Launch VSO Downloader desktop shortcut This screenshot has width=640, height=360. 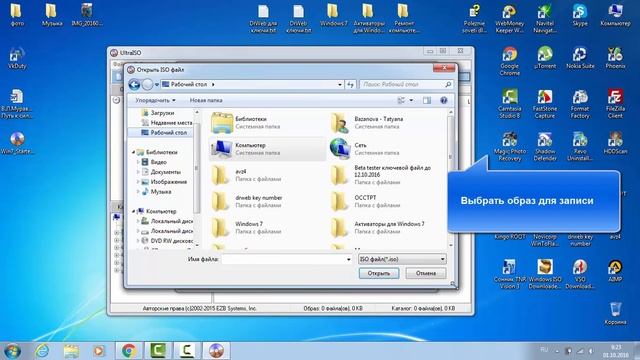coord(580,274)
